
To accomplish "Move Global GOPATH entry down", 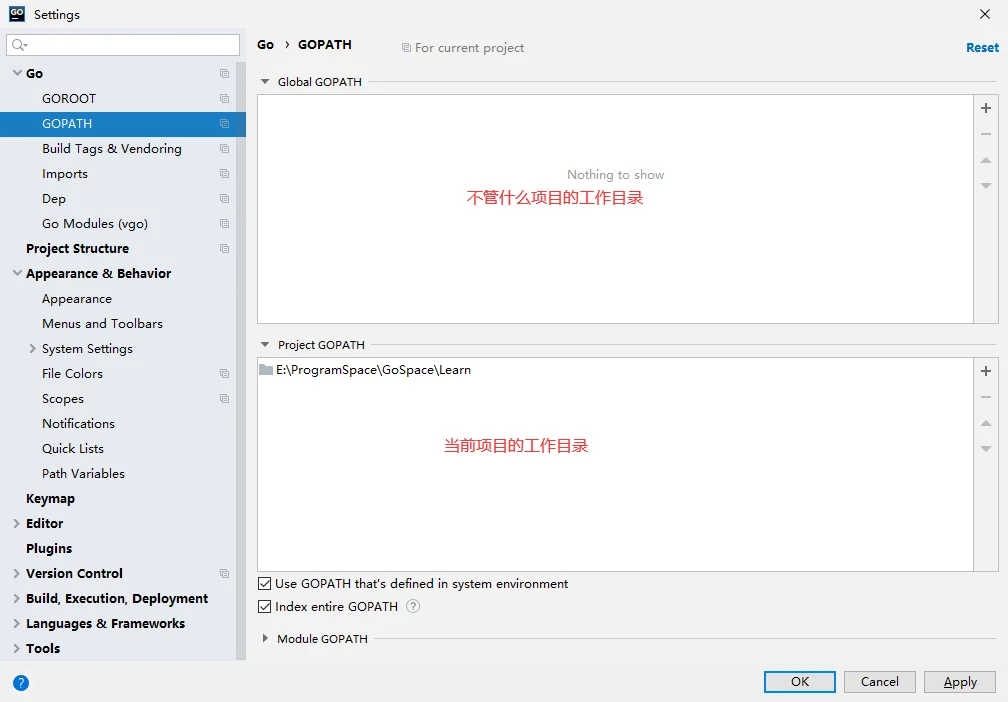I will click(x=986, y=185).
